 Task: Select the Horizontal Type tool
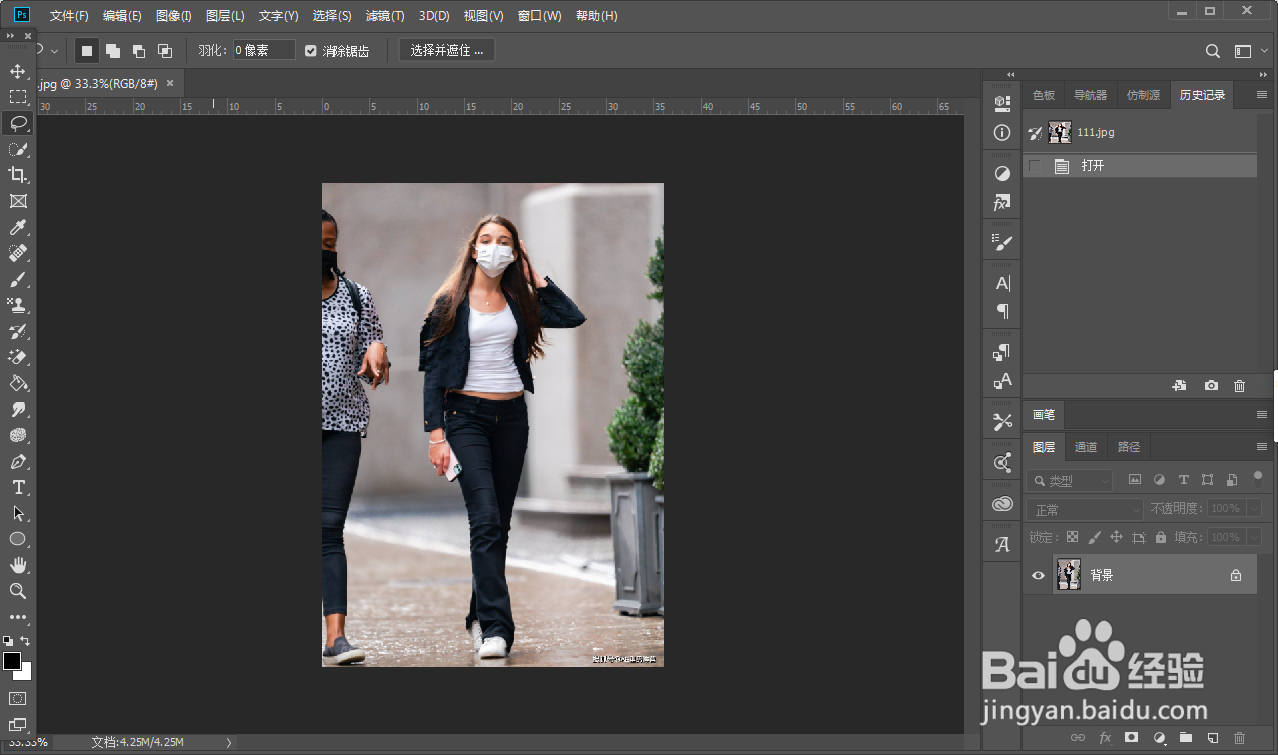pos(18,487)
